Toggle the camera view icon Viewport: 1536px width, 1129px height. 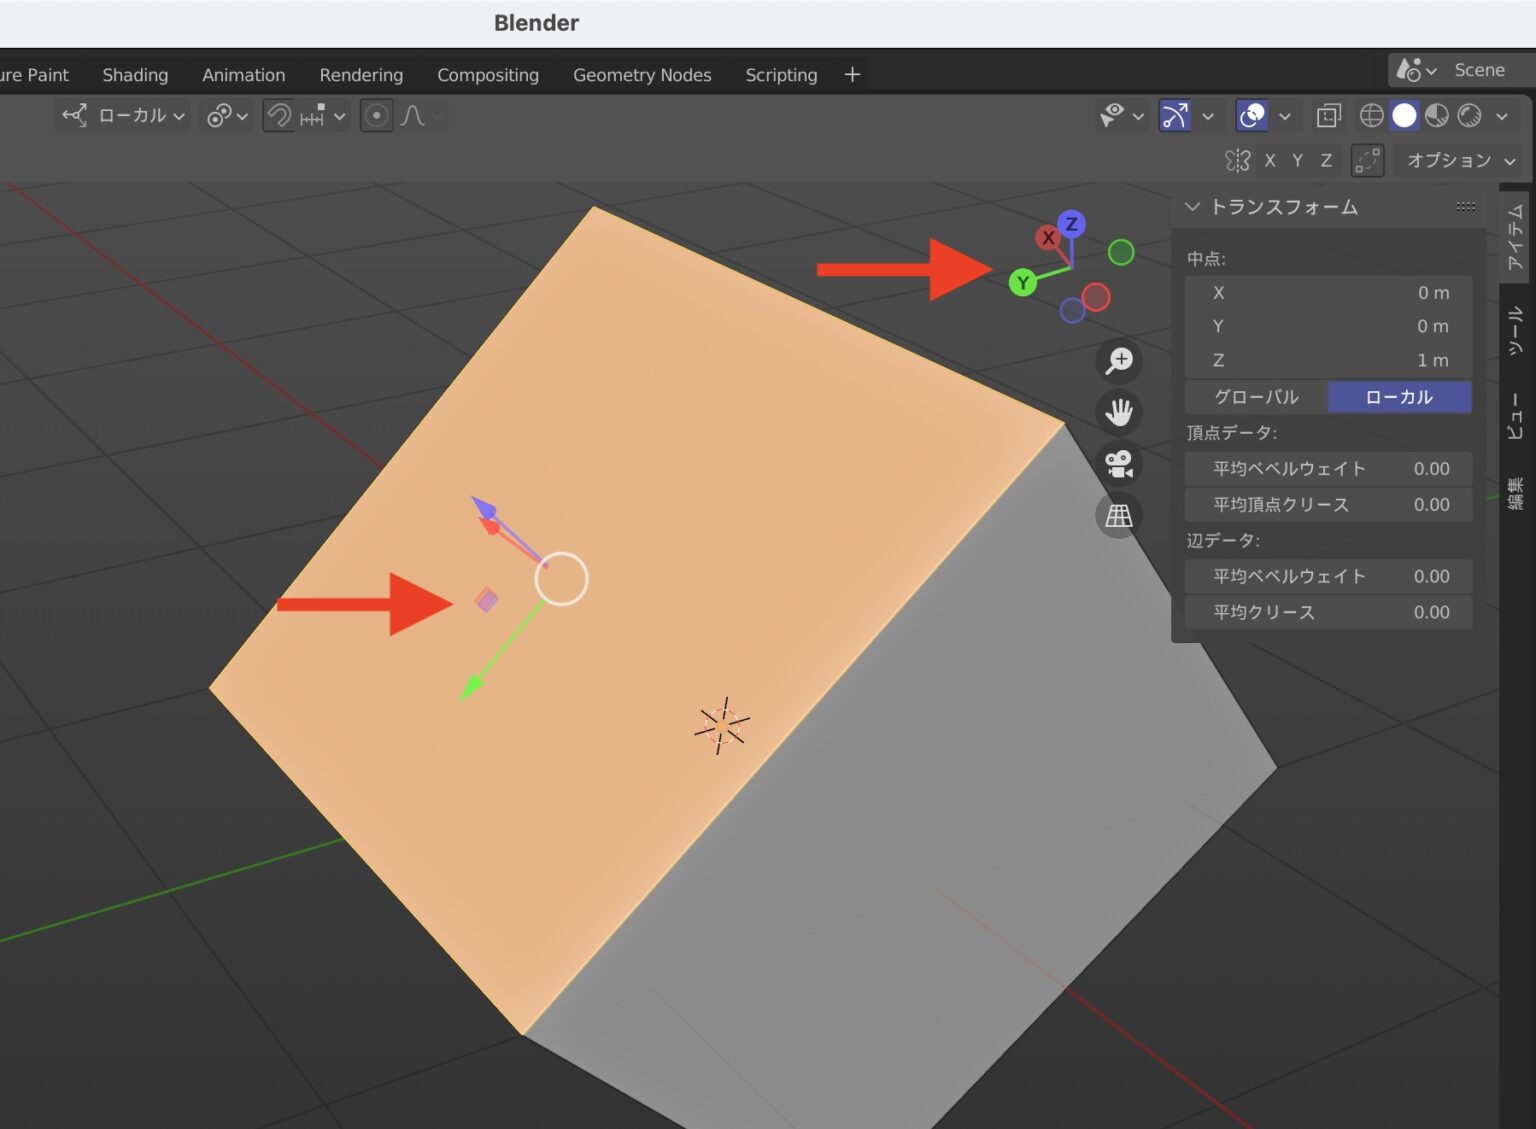coord(1118,463)
